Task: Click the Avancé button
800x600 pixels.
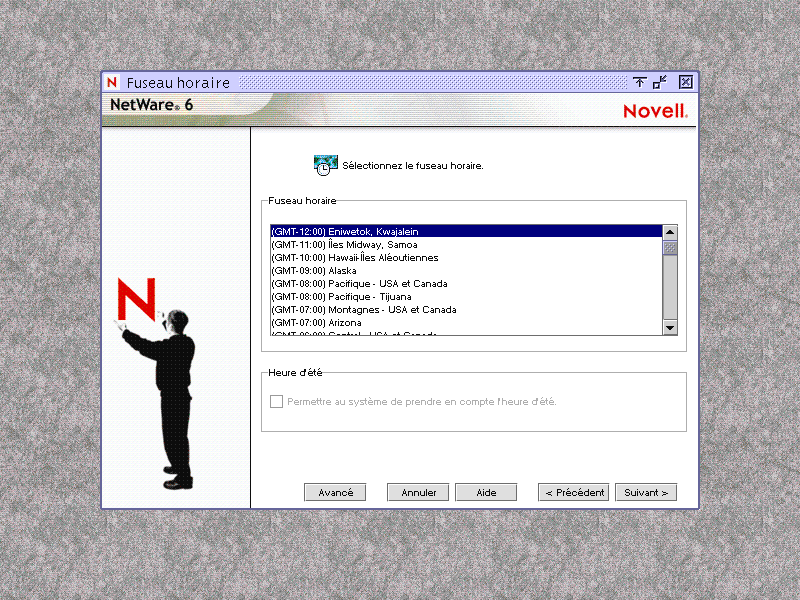Action: pyautogui.click(x=335, y=492)
